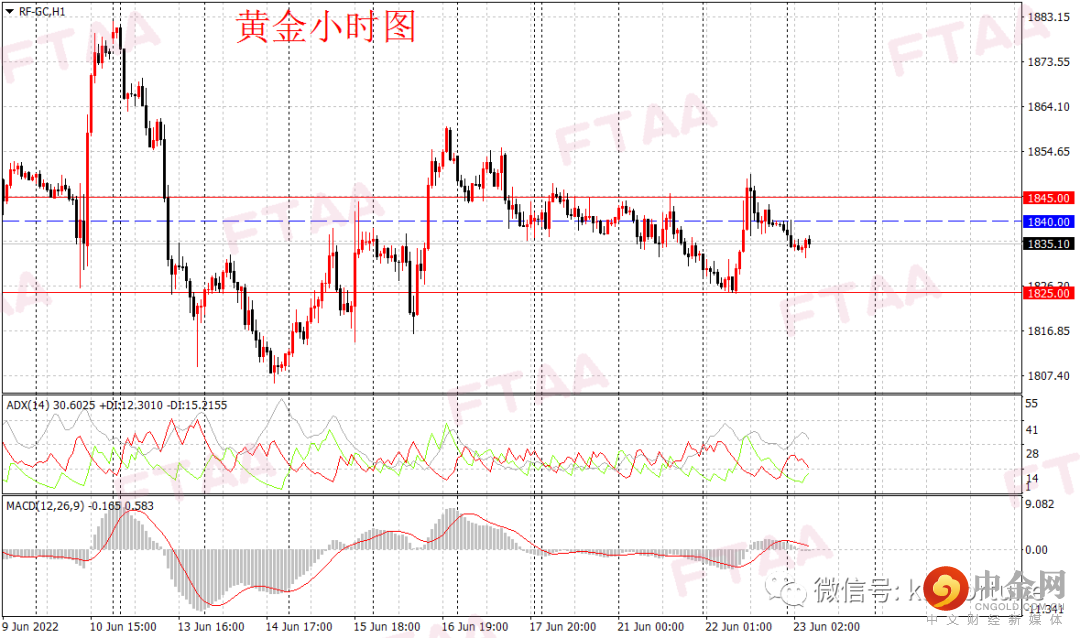Click the 1807.40 price scale value
The width and height of the screenshot is (1080, 638).
(x=1049, y=376)
